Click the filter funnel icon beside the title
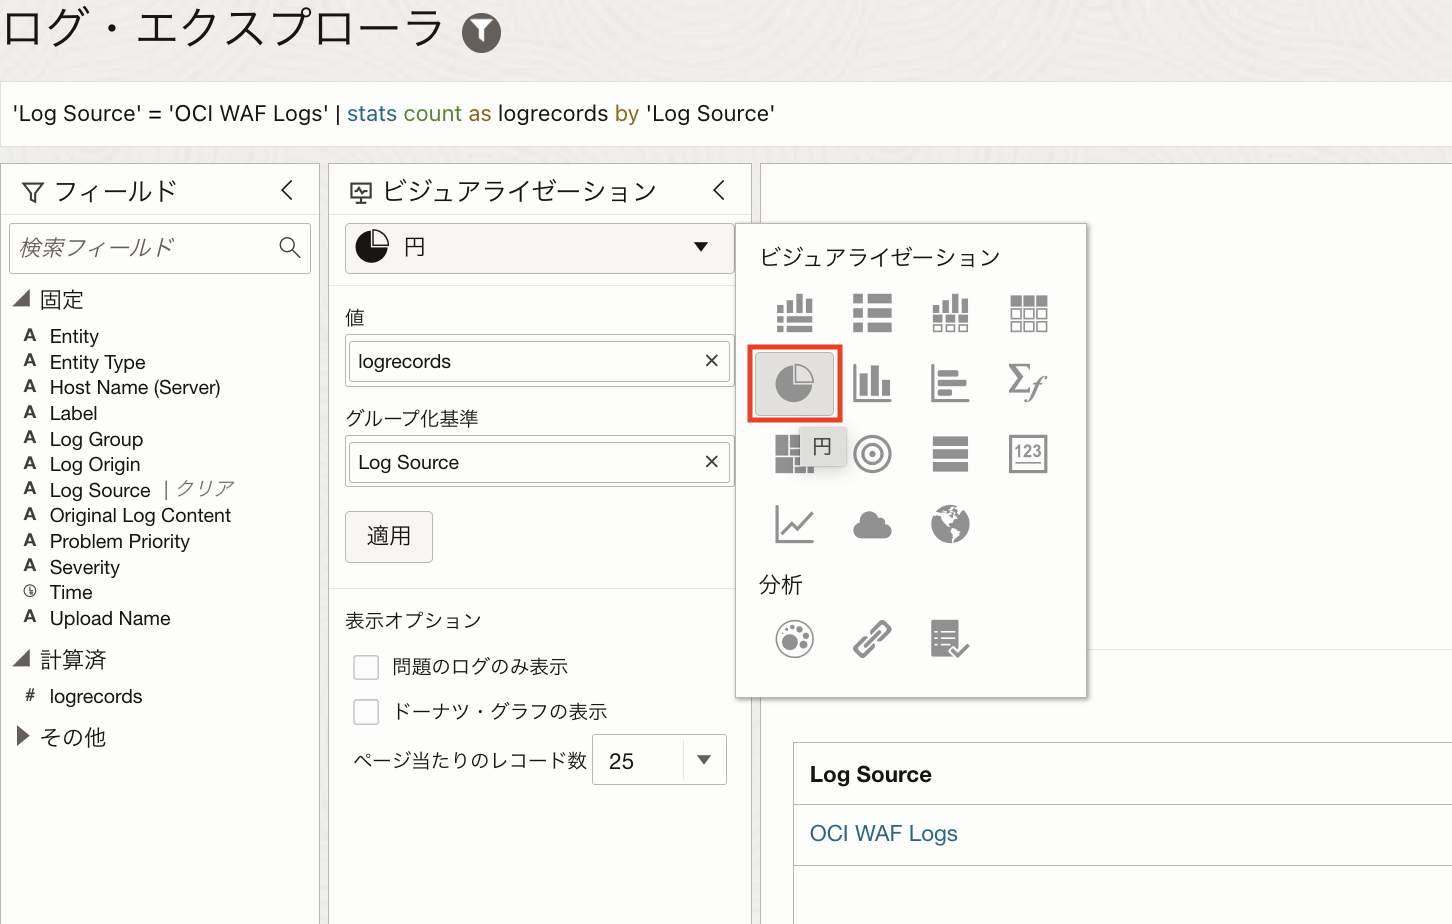This screenshot has width=1452, height=924. [481, 33]
